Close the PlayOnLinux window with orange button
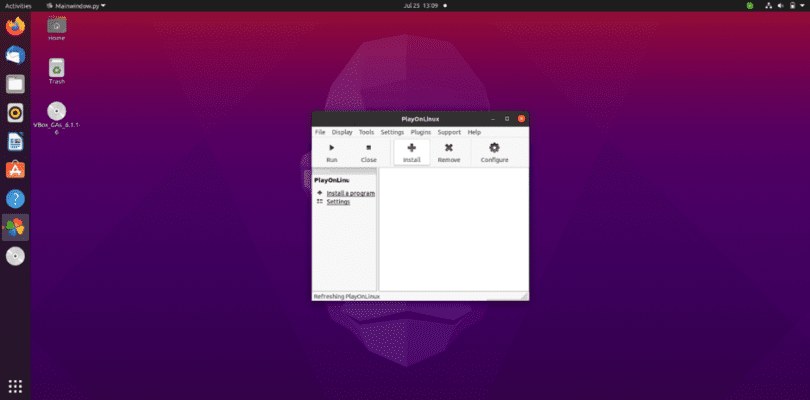Image resolution: width=810 pixels, height=400 pixels. (x=521, y=119)
